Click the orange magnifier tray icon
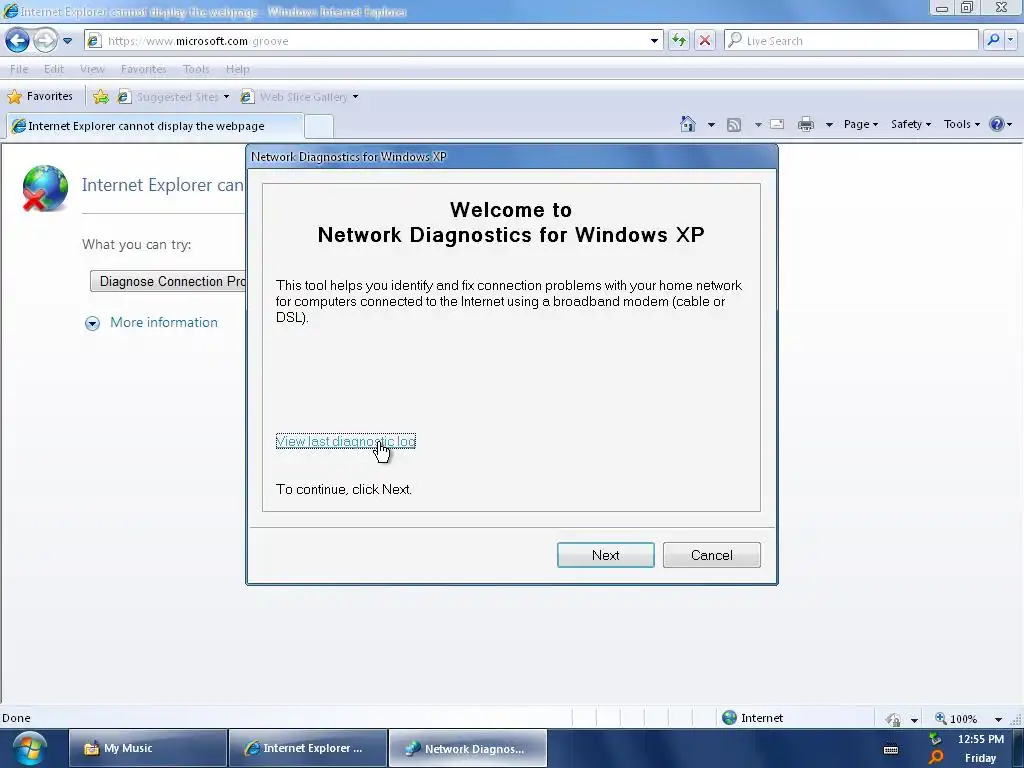 point(936,758)
